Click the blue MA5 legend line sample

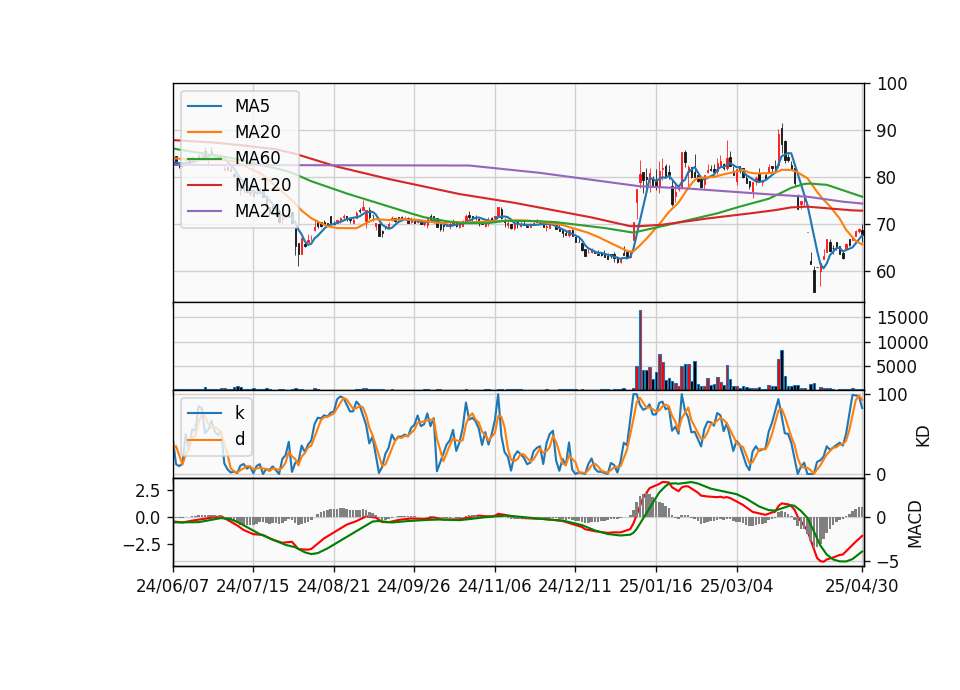pos(204,107)
